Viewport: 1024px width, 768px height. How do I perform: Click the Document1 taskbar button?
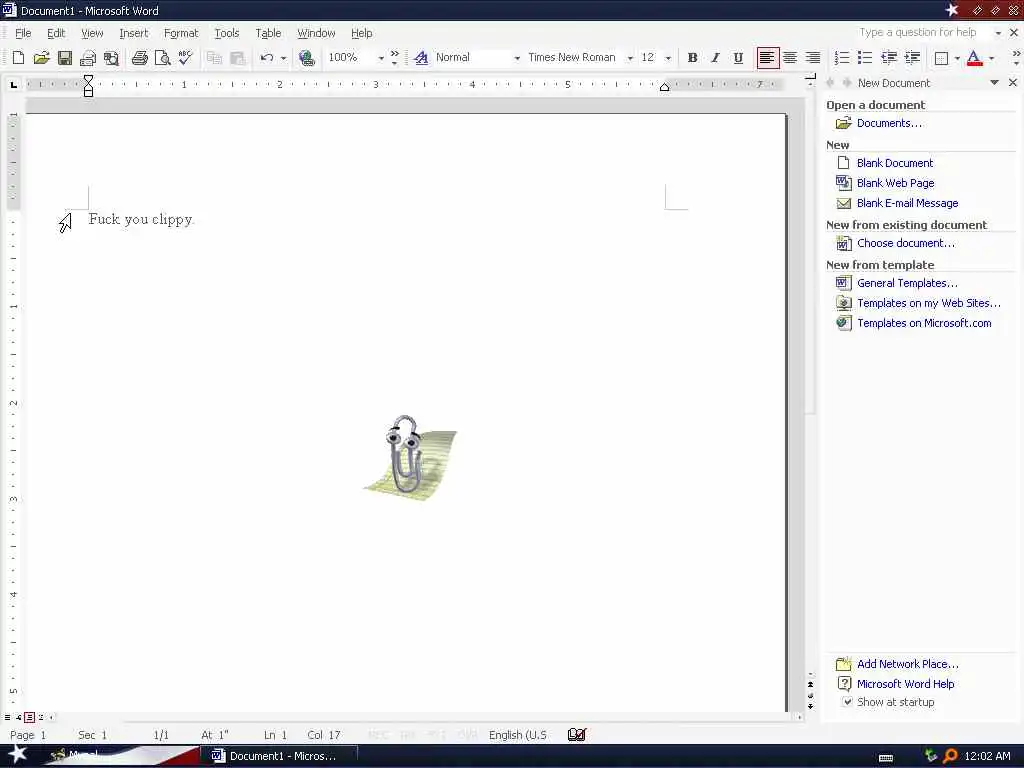coord(279,756)
